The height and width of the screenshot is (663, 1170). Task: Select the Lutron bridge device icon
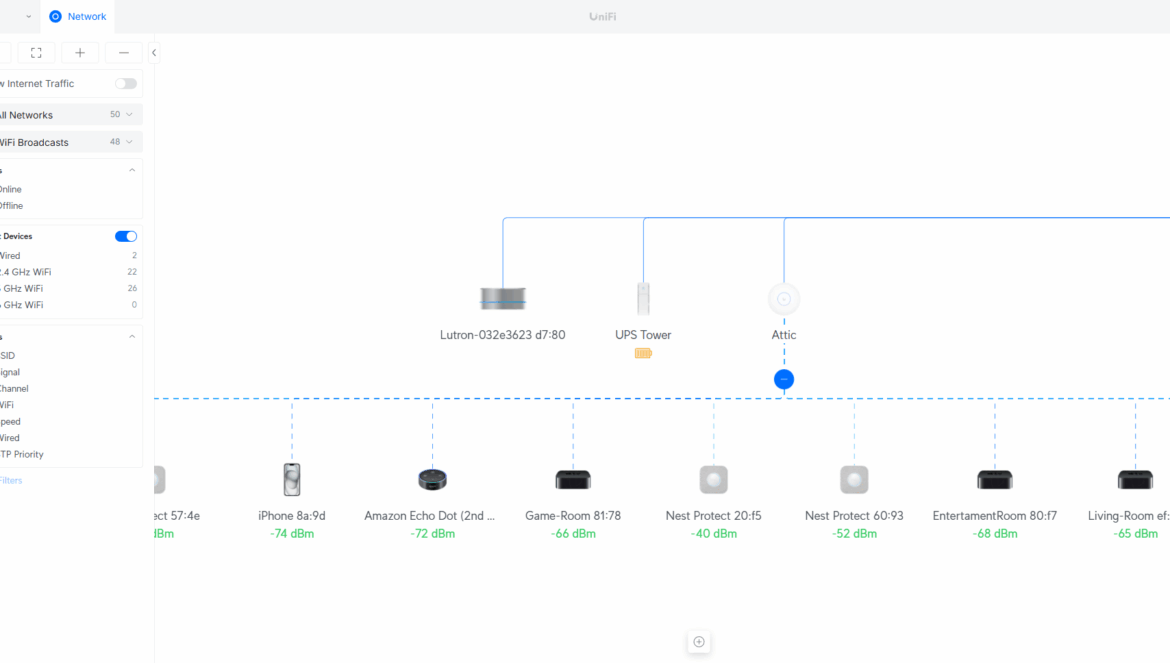[x=502, y=299]
